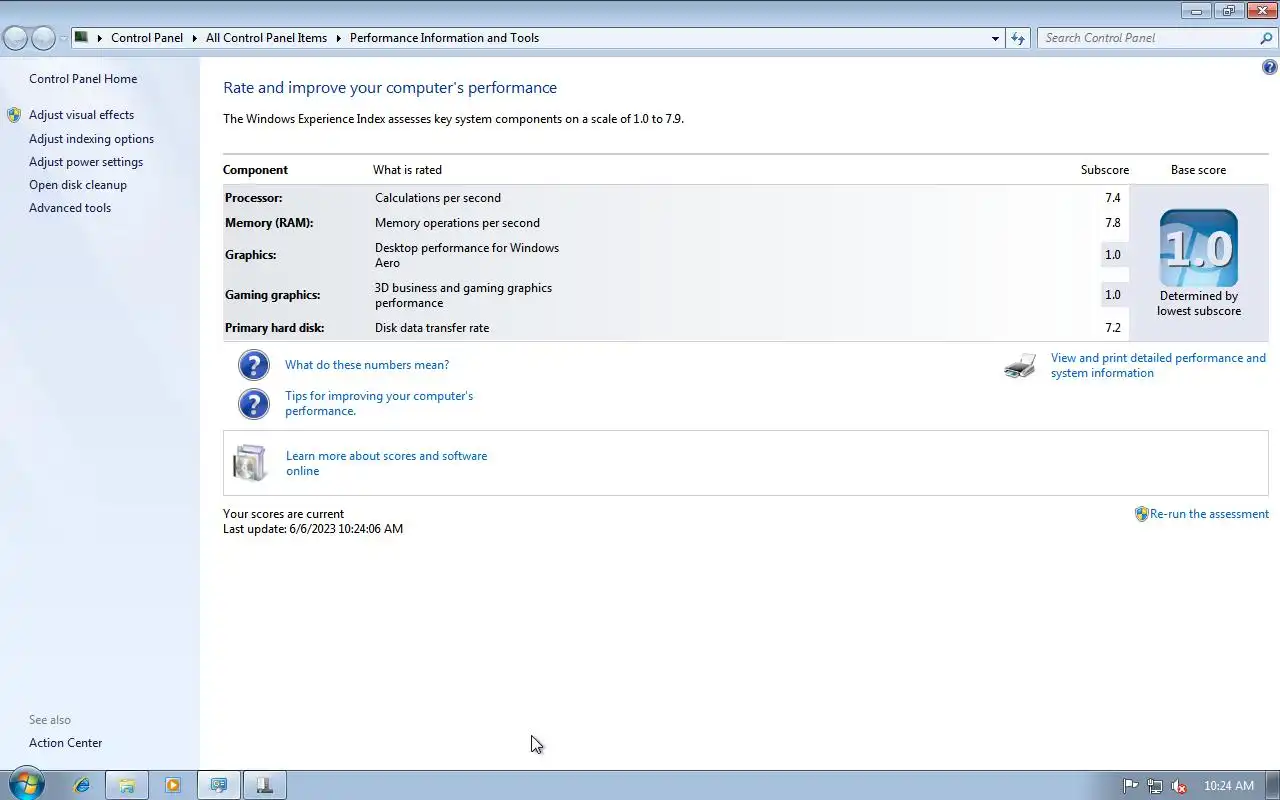
Task: Click the Forward navigation arrow button
Action: [x=43, y=38]
